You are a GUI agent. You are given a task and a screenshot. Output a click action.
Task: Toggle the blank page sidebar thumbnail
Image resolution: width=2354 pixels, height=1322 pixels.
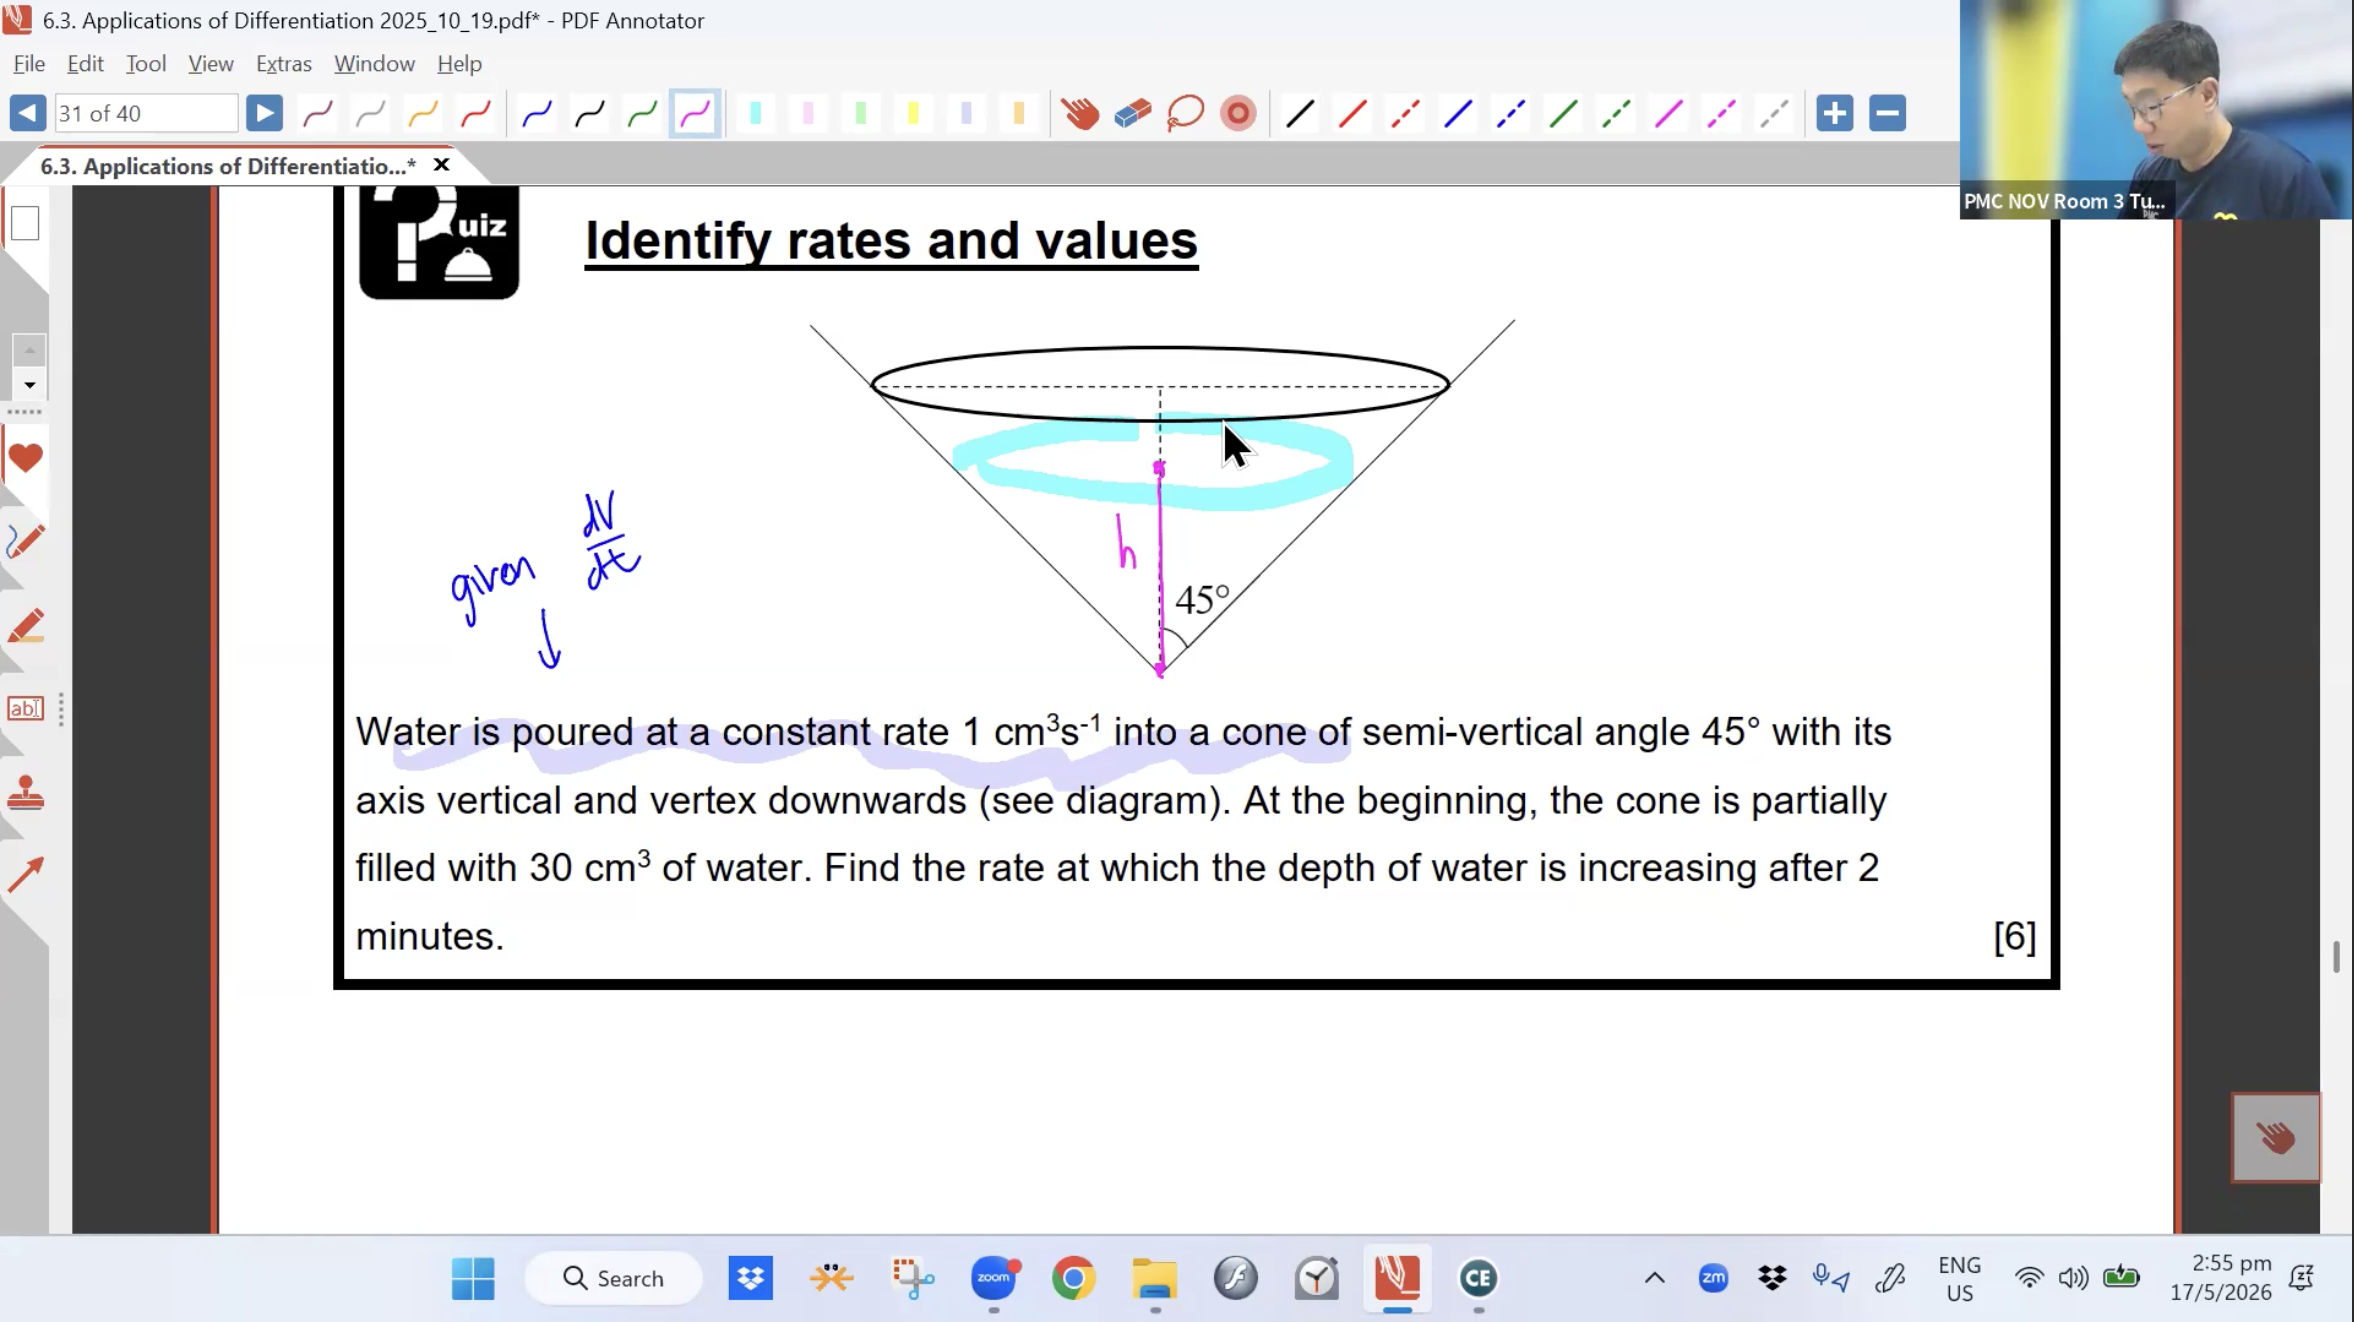[25, 222]
